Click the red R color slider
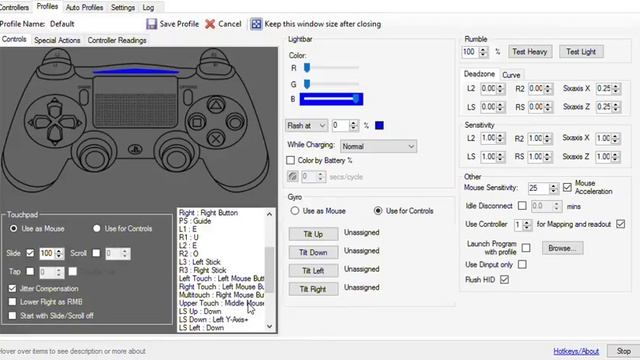This screenshot has width=640, height=360. [331, 68]
